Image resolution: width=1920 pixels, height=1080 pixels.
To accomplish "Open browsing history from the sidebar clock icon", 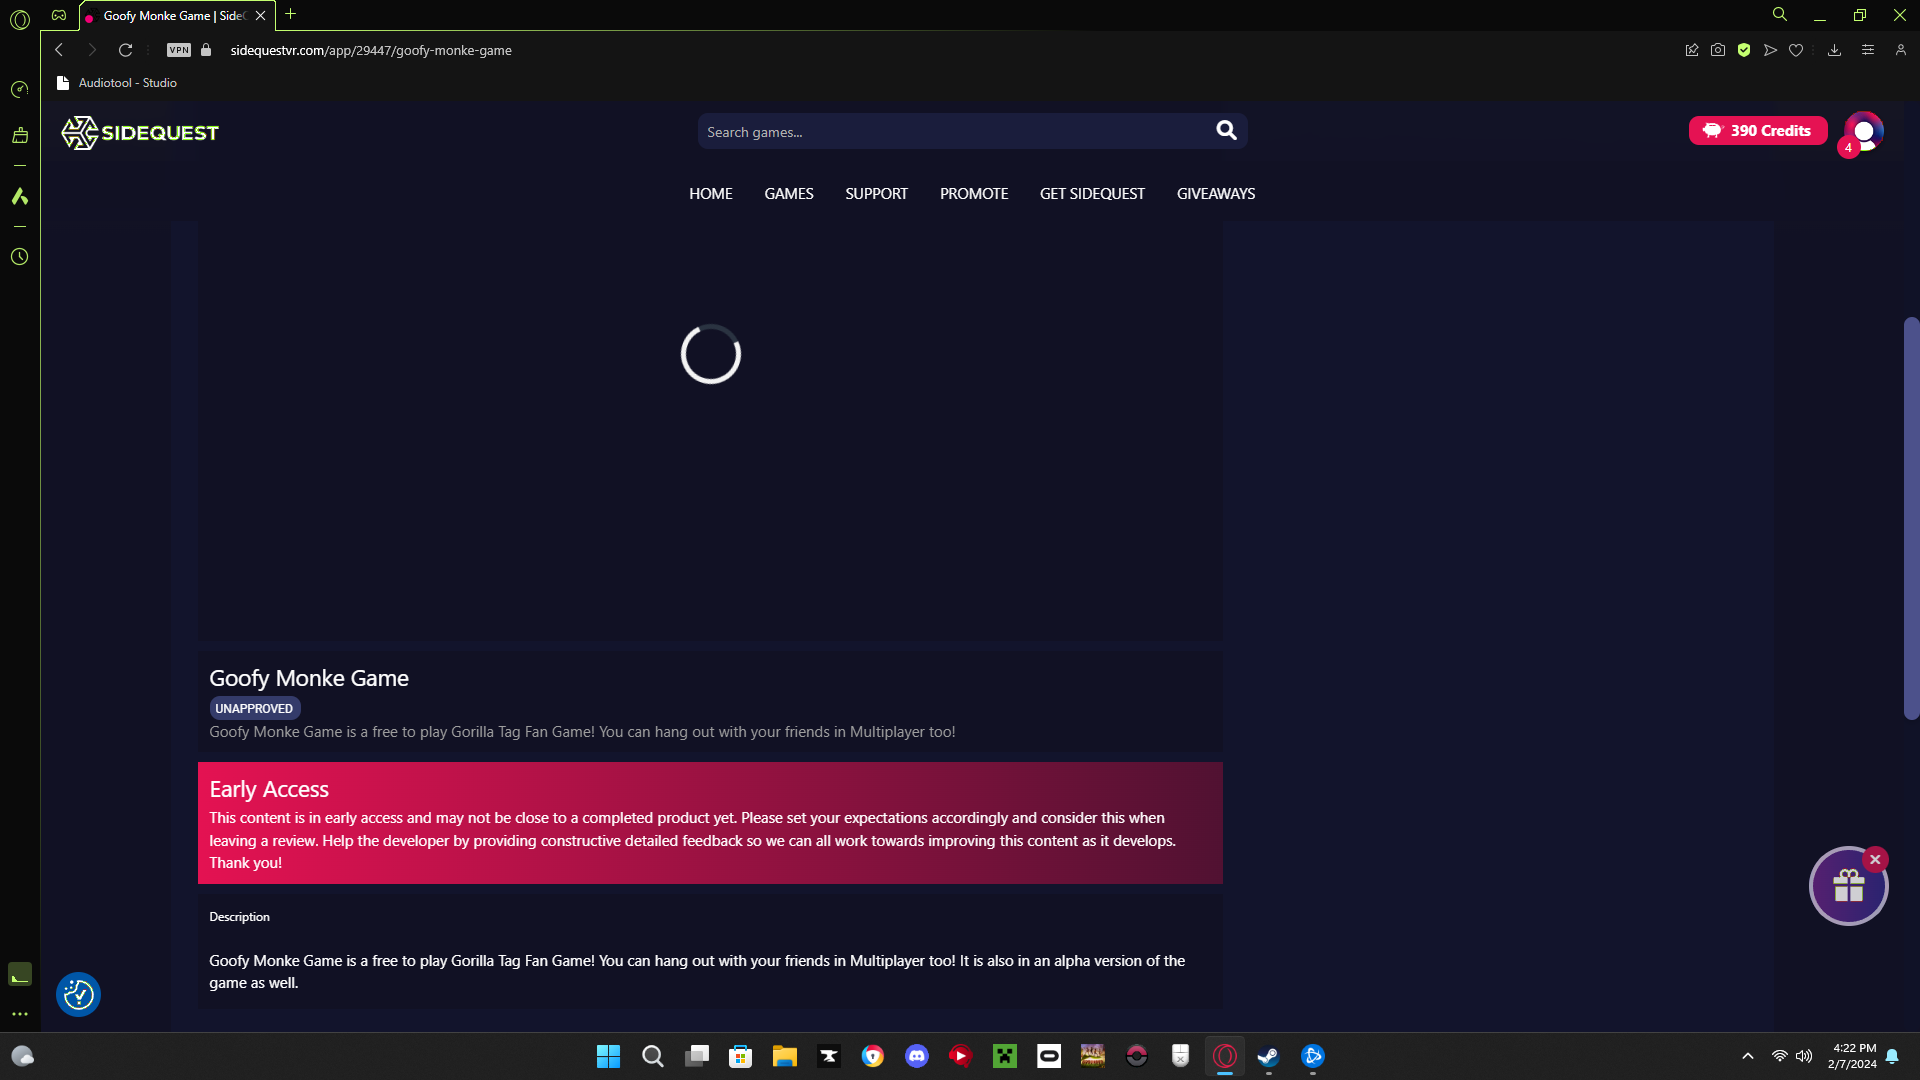I will (20, 257).
